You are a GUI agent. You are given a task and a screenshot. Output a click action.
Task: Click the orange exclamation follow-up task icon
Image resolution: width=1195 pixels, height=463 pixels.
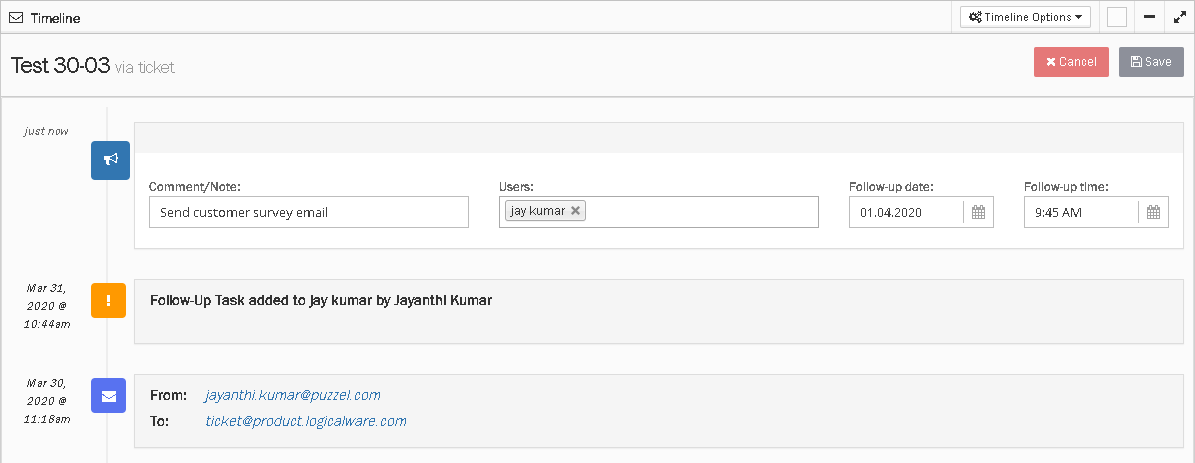point(108,300)
